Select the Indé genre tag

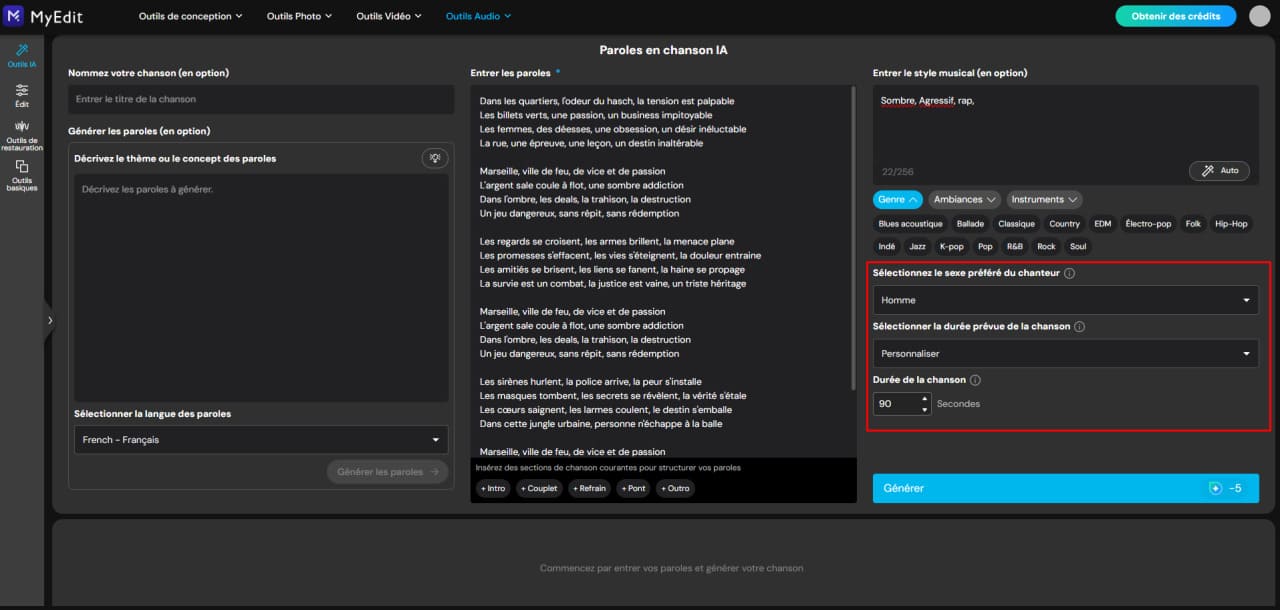pyautogui.click(x=887, y=247)
